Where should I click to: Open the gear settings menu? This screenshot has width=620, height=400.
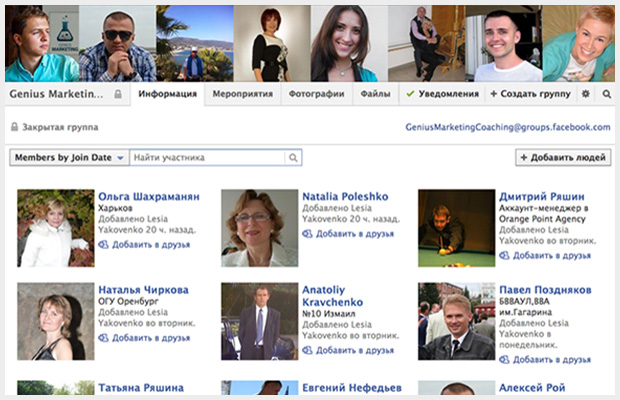click(586, 94)
